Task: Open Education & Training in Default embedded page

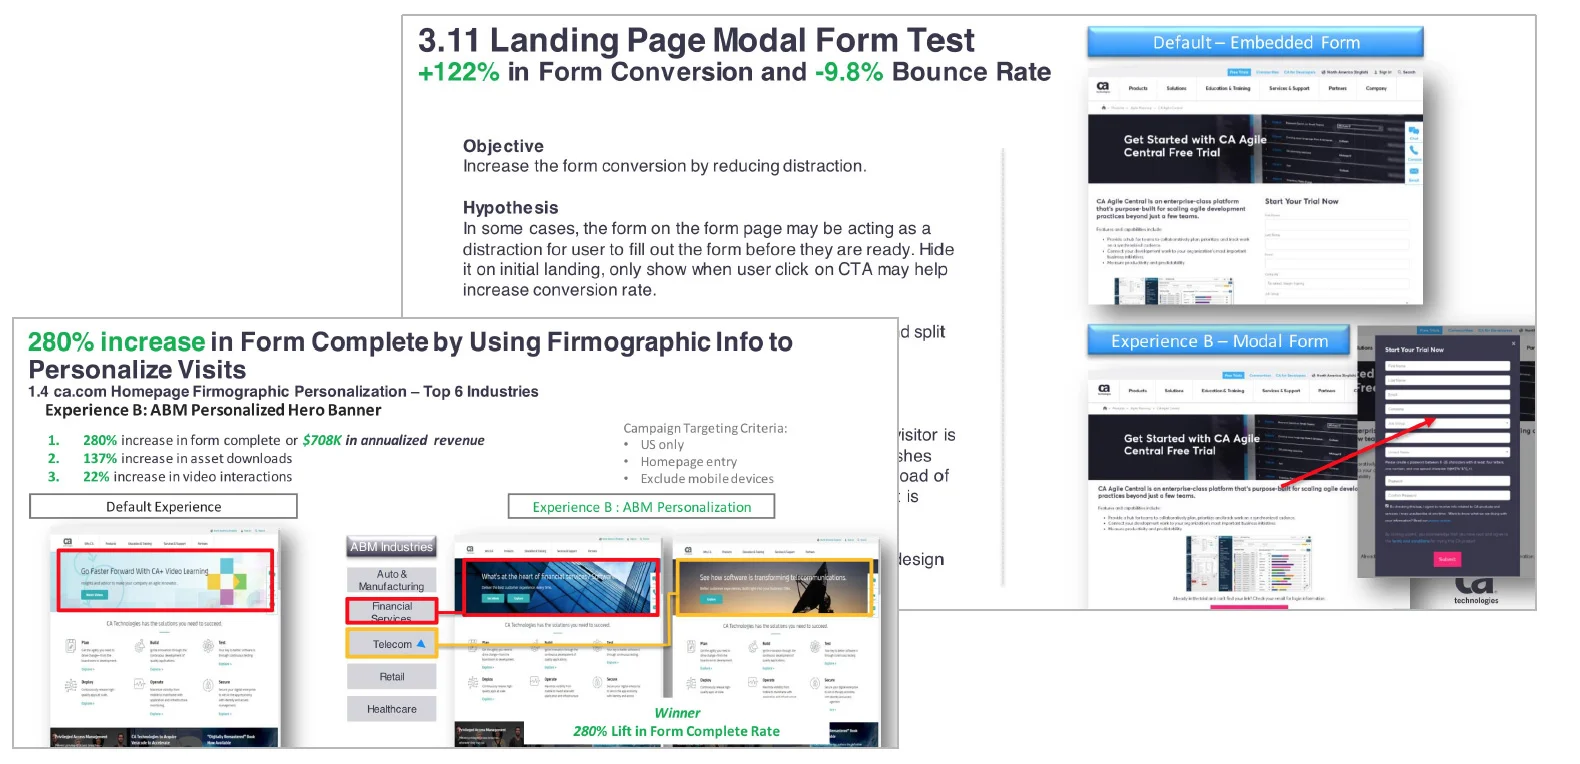Action: pyautogui.click(x=1228, y=88)
